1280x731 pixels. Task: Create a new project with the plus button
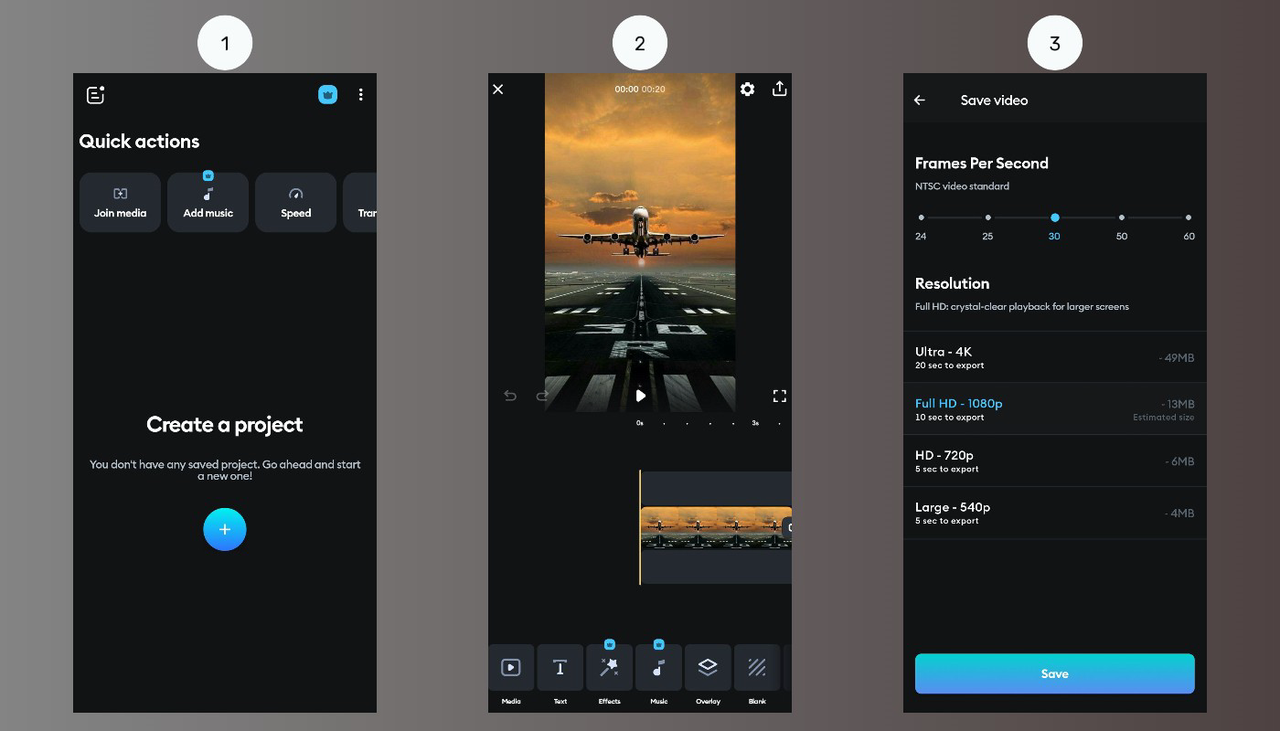pyautogui.click(x=224, y=529)
